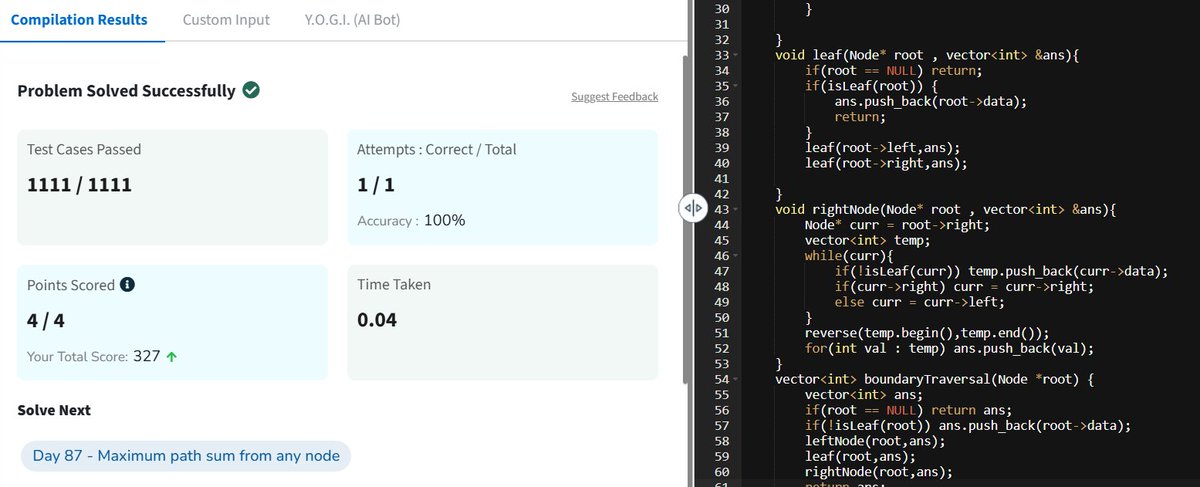
Task: Place cursor on ans.push_back(root->data) line 36
Action: 931,102
